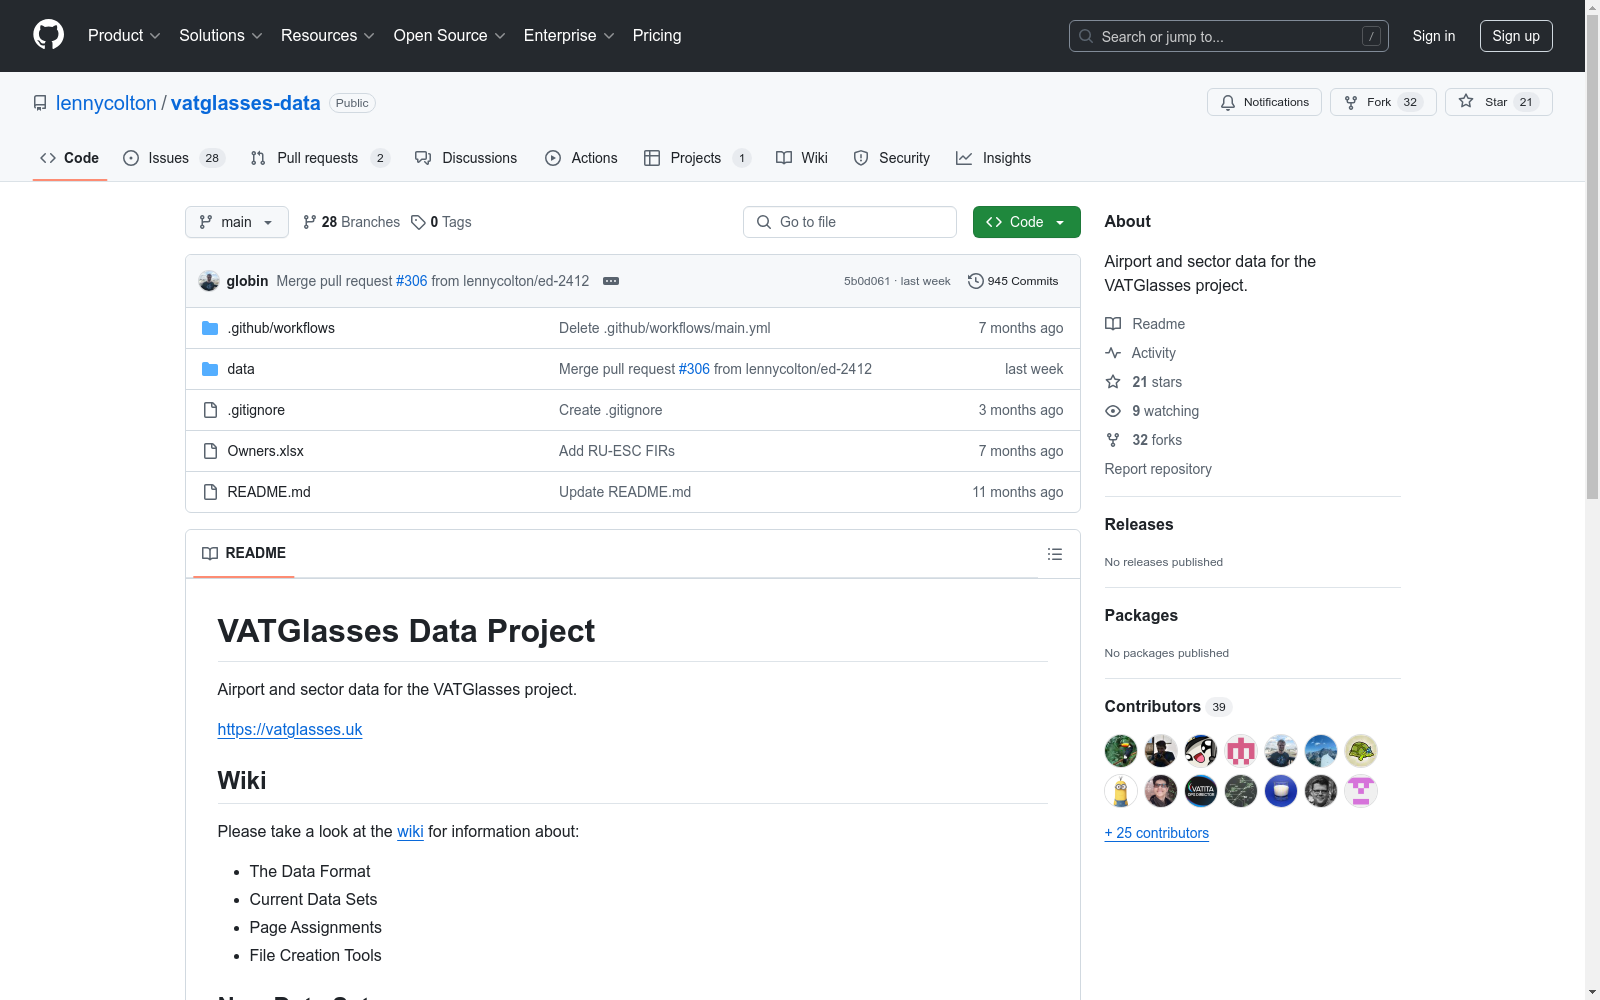Screen dimensions: 1600x1000
Task: Open the https://vatglasses.uk link
Action: click(290, 729)
